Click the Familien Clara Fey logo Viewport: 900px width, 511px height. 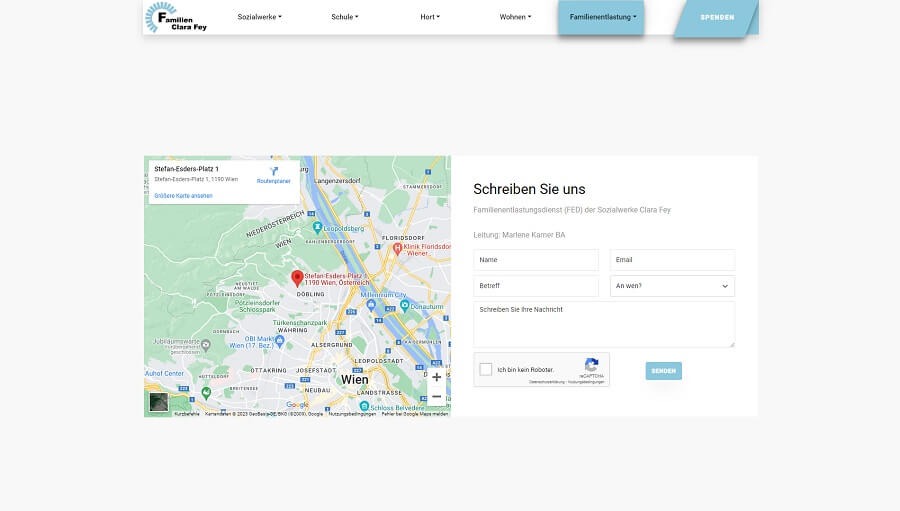pyautogui.click(x=176, y=17)
